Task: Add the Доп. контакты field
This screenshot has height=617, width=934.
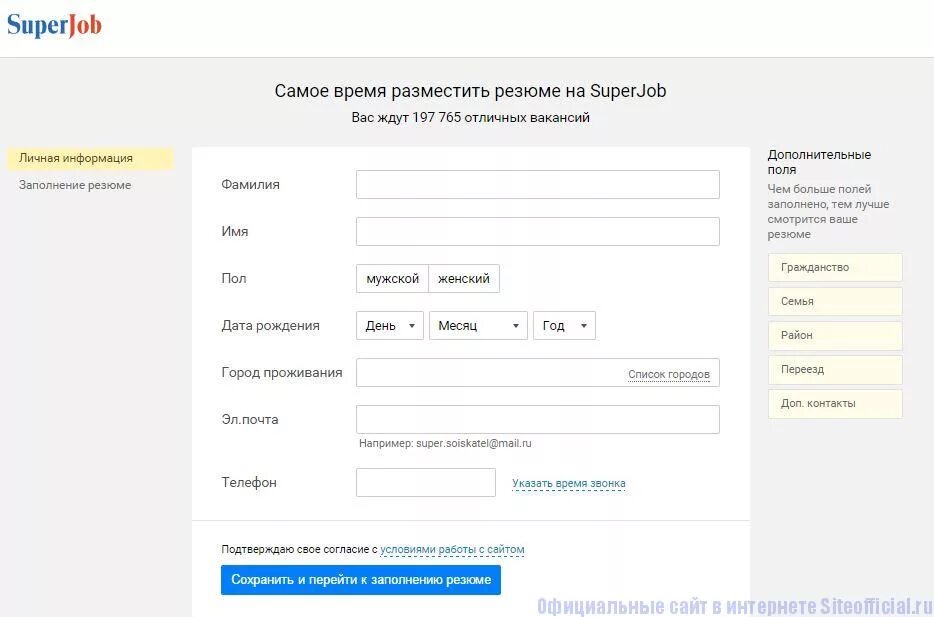Action: tap(834, 404)
